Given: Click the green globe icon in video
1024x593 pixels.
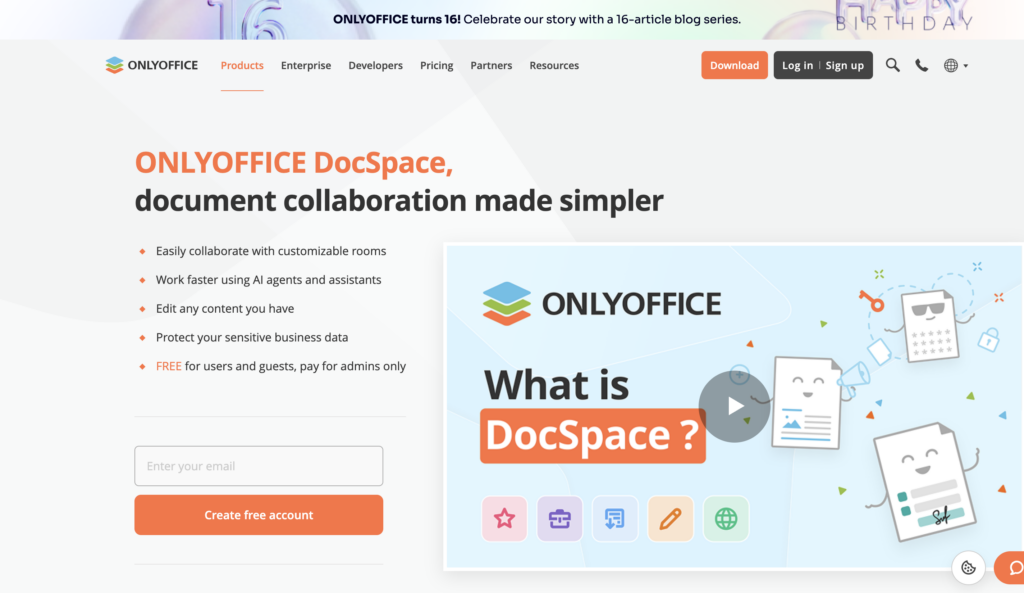Looking at the screenshot, I should [726, 519].
